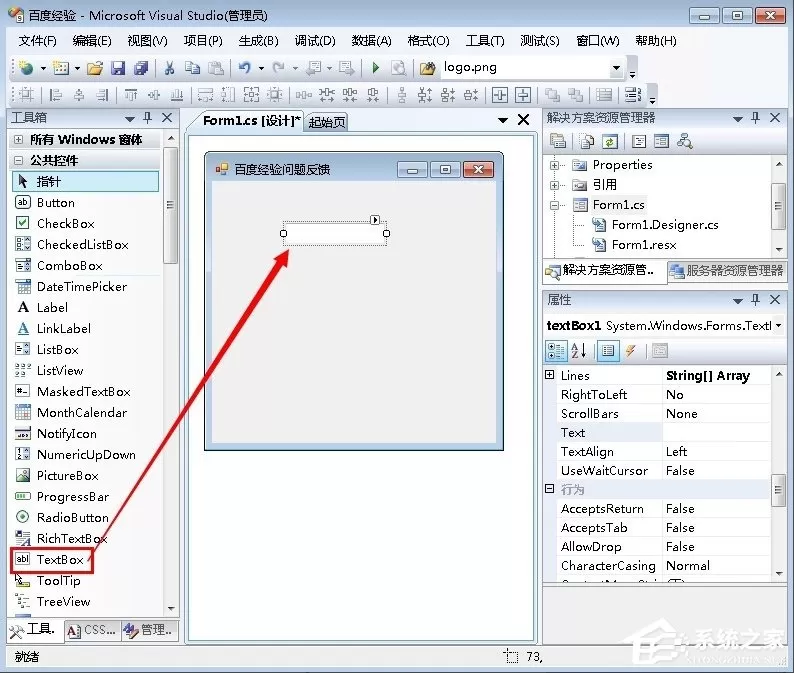Image resolution: width=794 pixels, height=673 pixels.
Task: Switch to Server Explorer tab
Action: pyautogui.click(x=727, y=271)
